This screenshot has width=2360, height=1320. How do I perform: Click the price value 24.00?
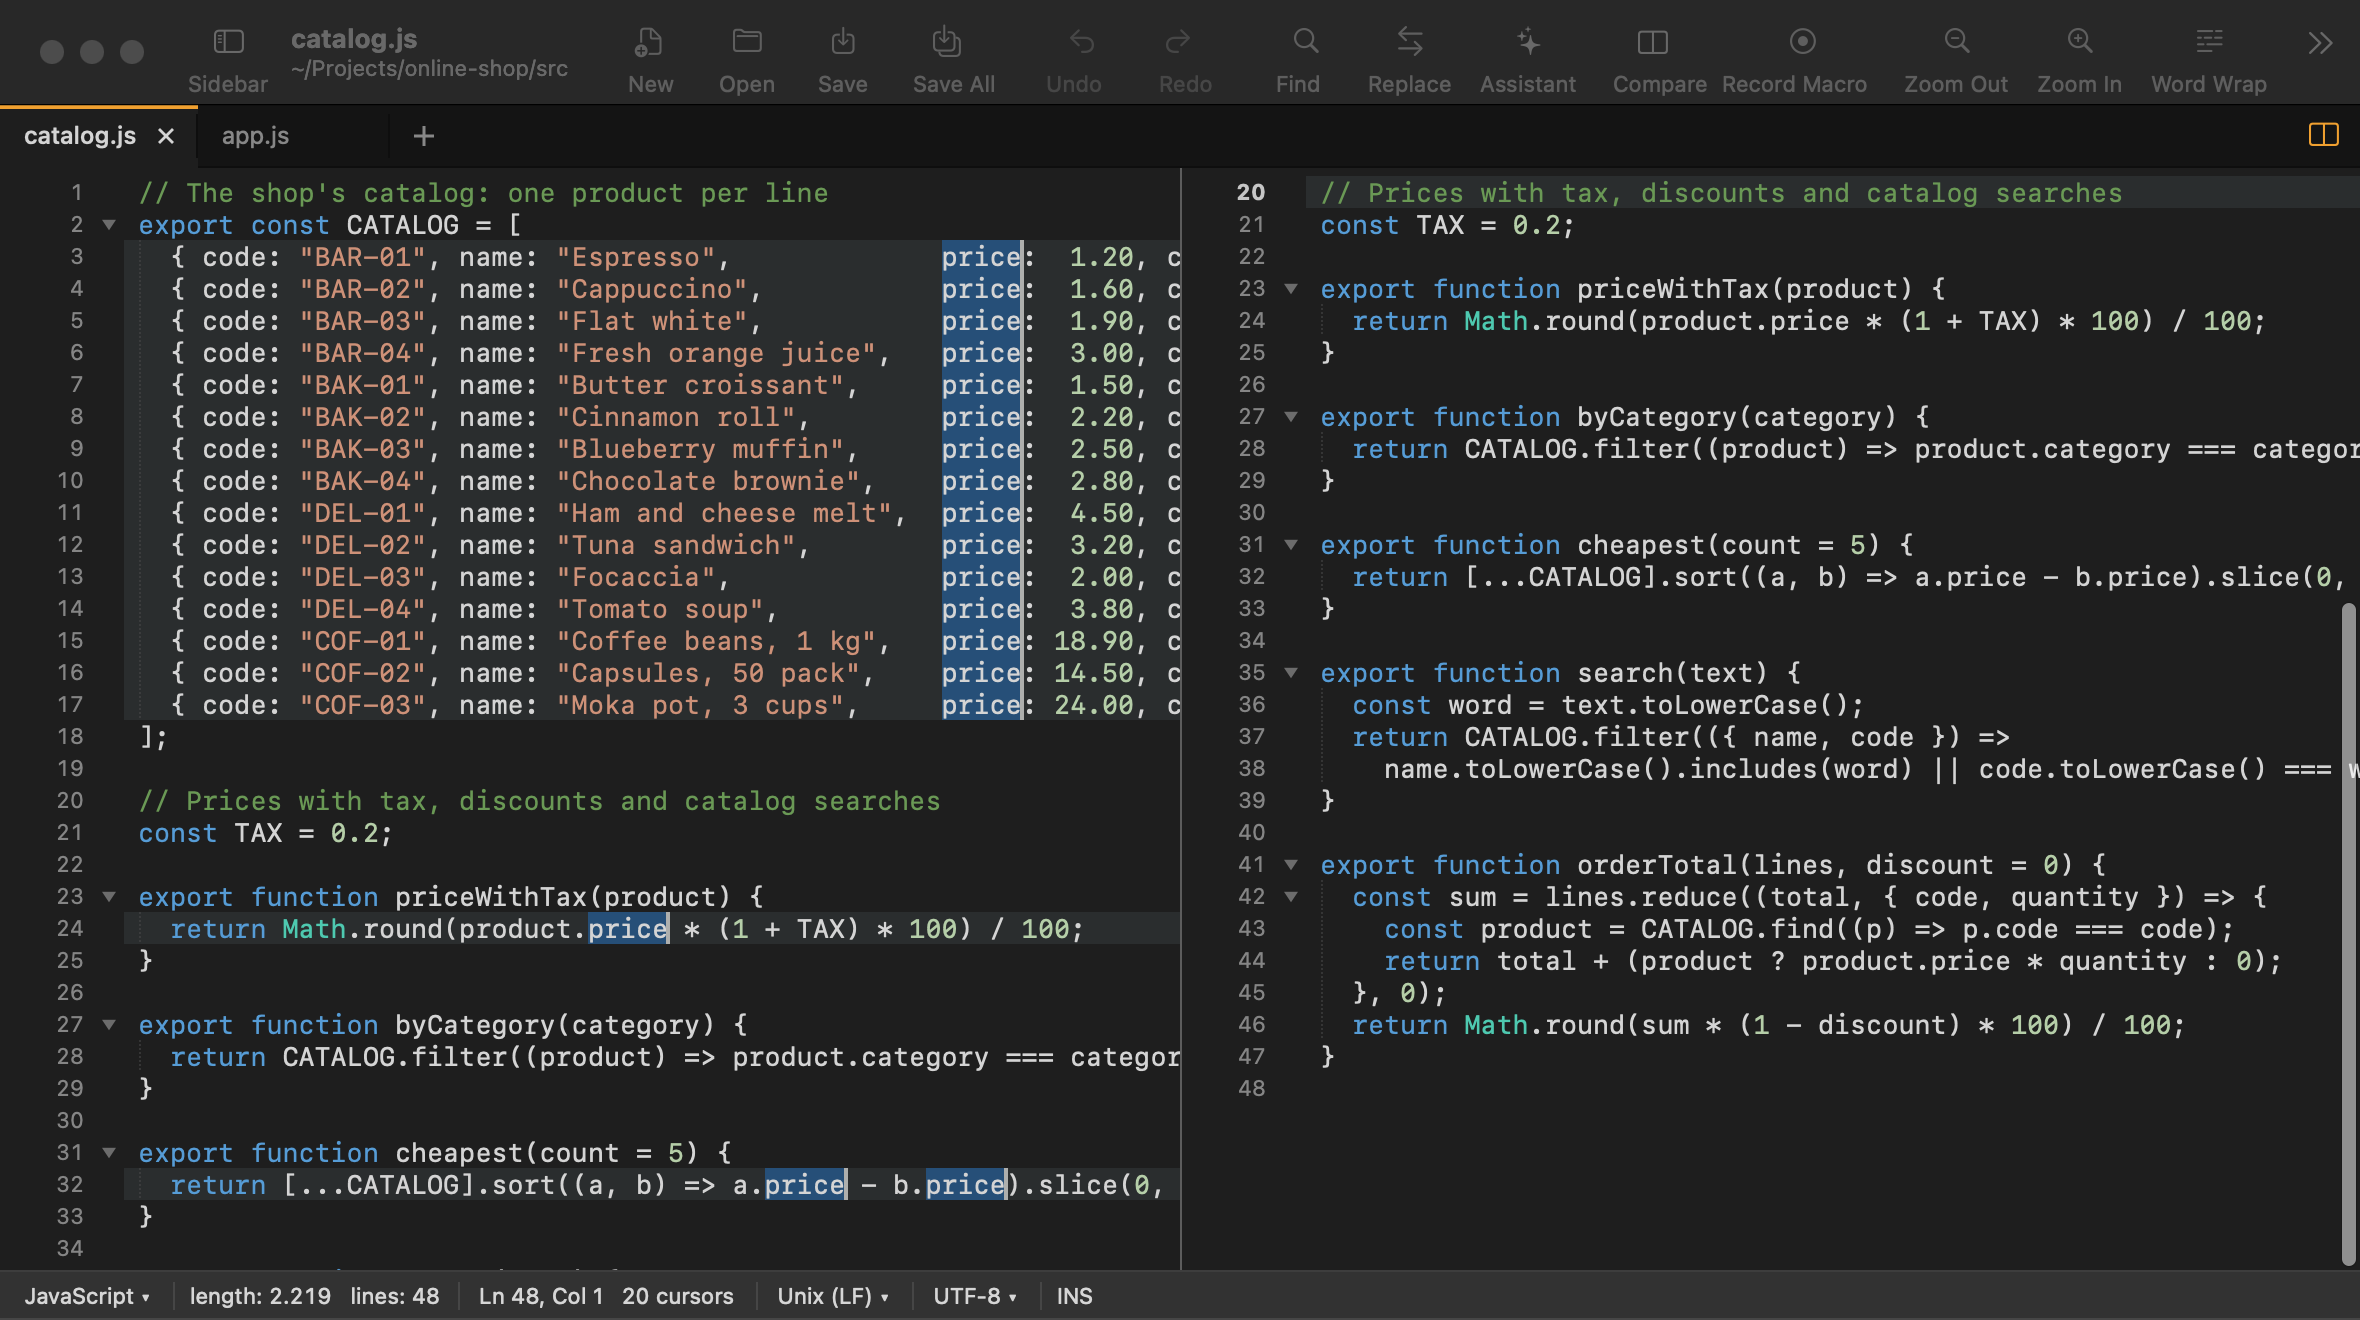1094,705
